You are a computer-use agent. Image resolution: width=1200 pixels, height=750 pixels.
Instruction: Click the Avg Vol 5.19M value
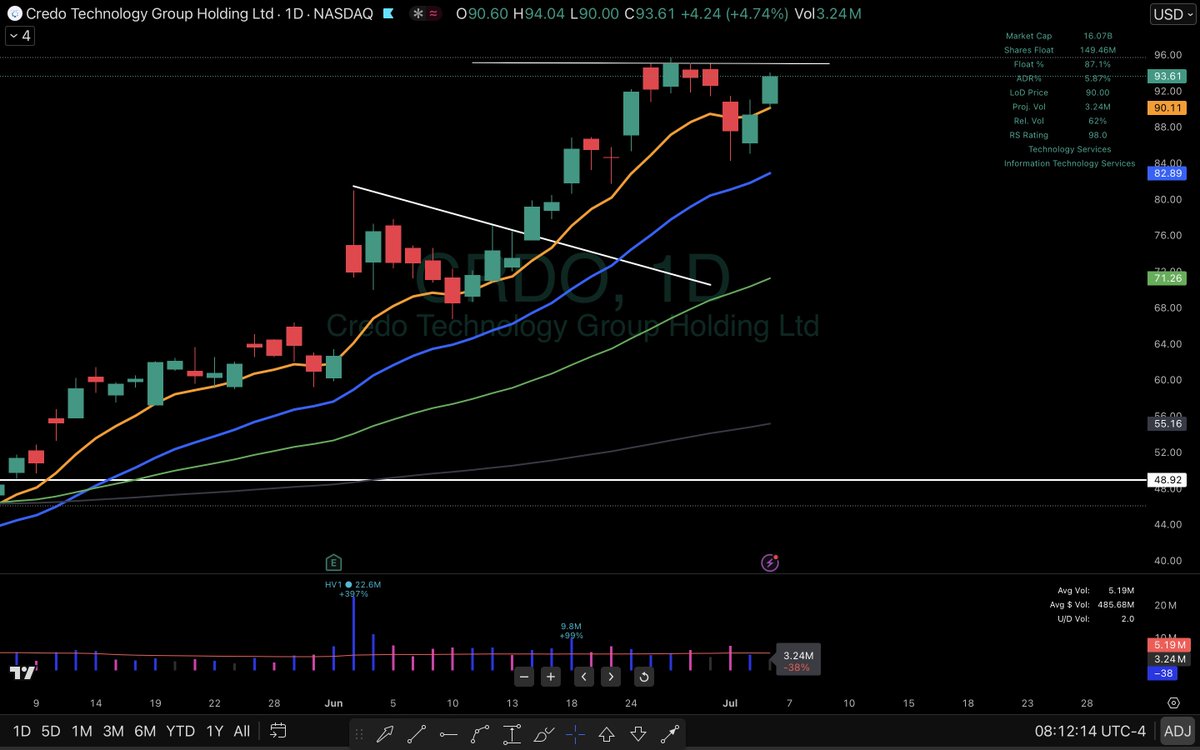point(1121,590)
